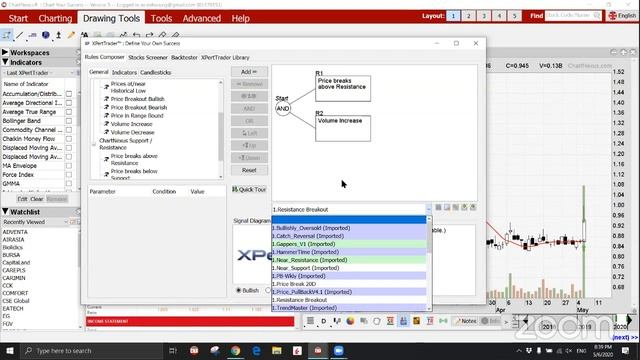Click the highlighted blue icon in the chart toolbar
This screenshot has height=360, width=640.
(403, 321)
